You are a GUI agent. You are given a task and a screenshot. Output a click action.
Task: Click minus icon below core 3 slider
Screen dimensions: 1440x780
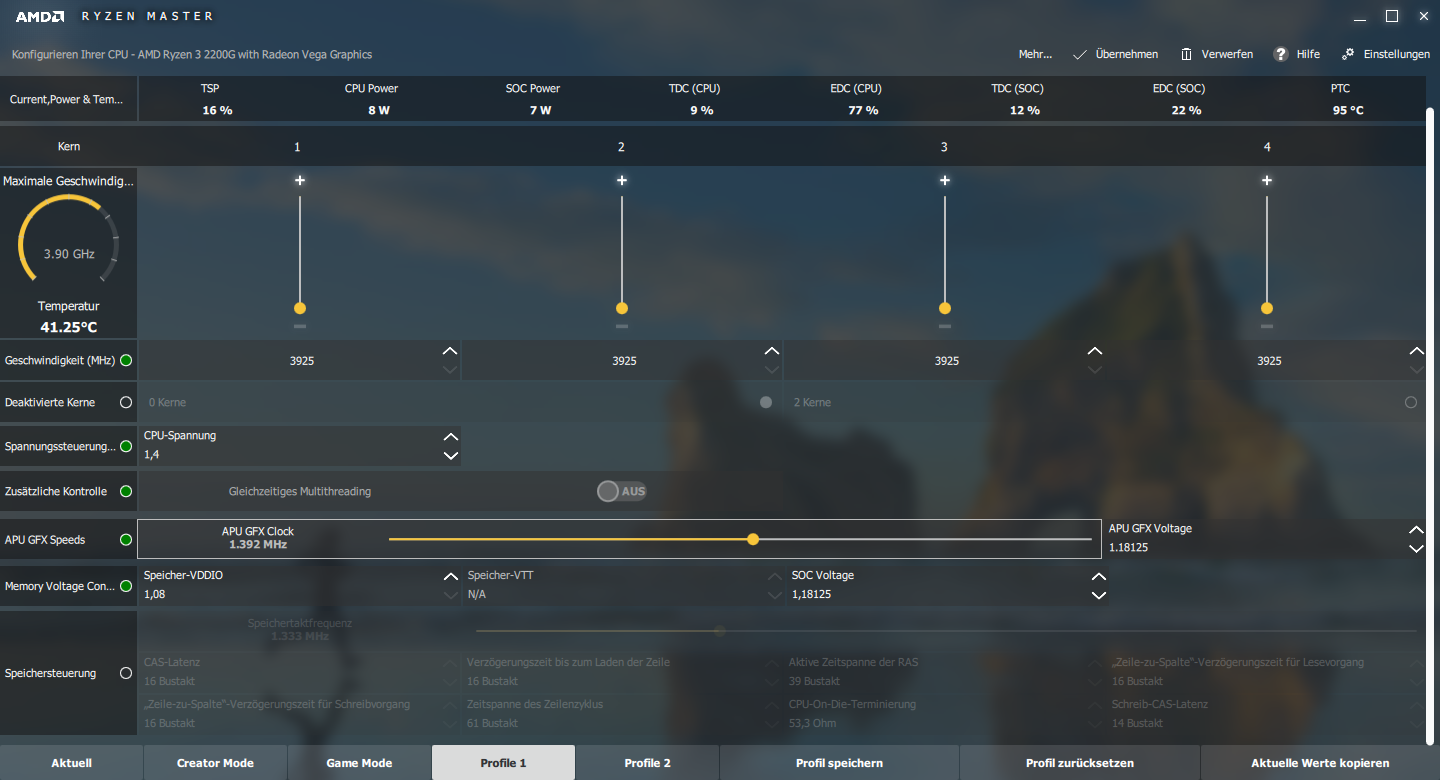[x=945, y=326]
